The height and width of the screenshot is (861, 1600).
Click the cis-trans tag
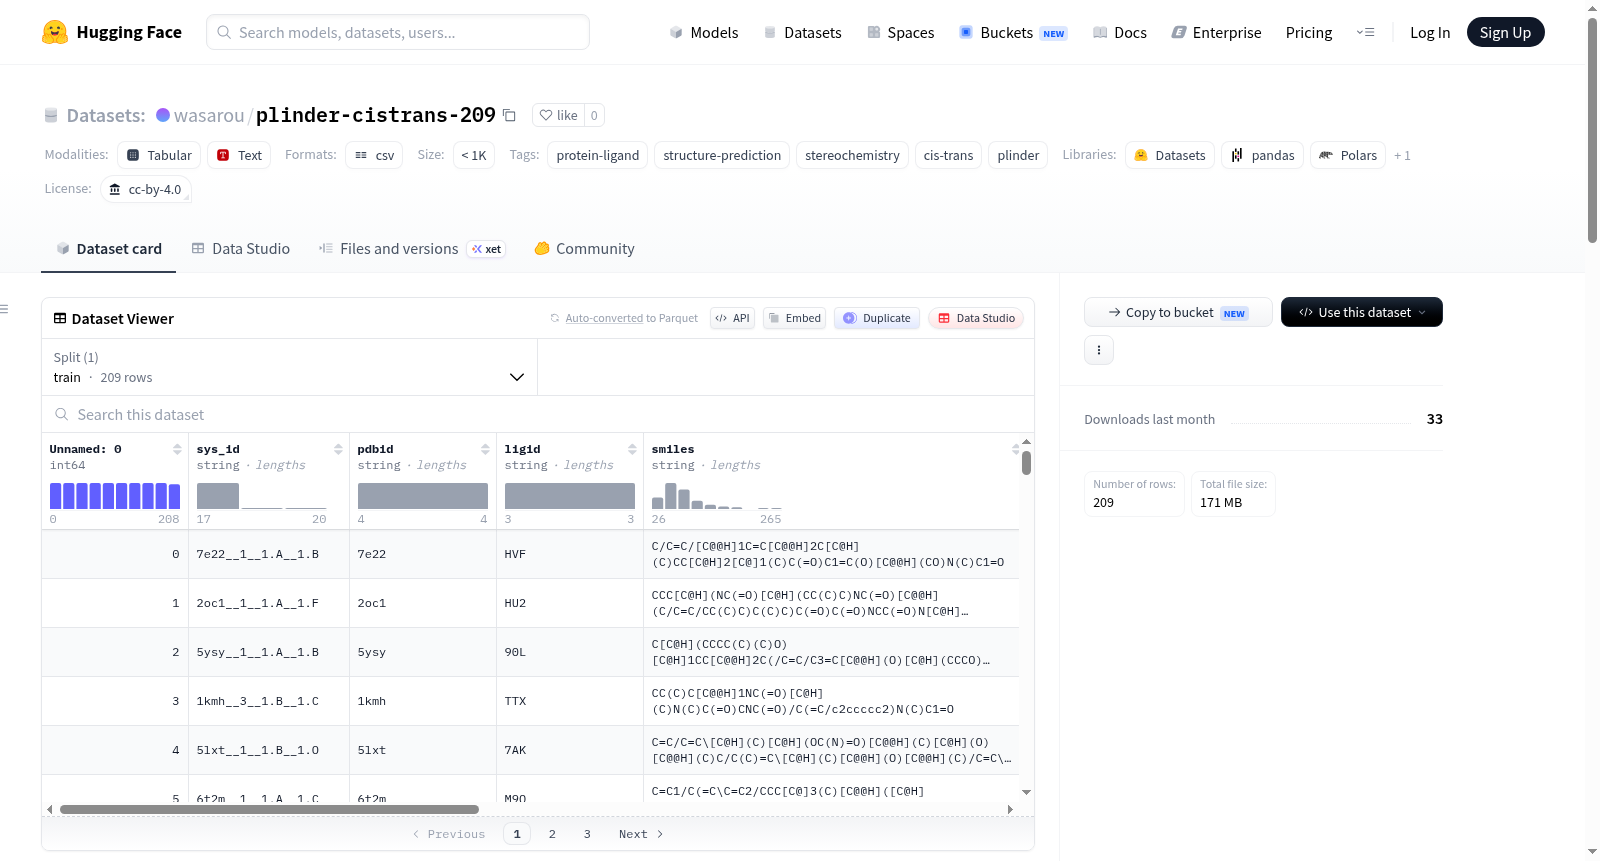948,155
